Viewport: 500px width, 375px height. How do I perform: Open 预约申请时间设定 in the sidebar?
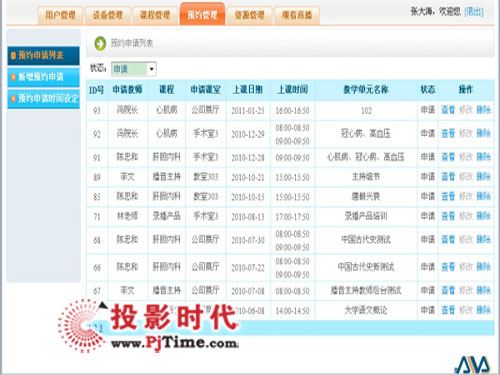tap(44, 99)
